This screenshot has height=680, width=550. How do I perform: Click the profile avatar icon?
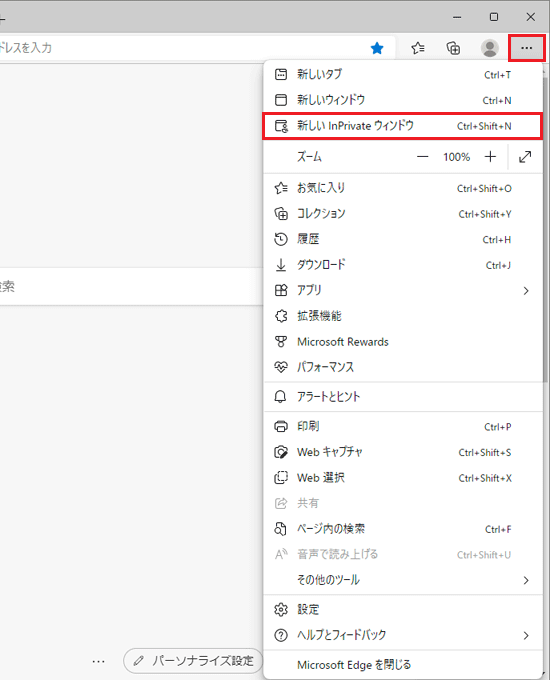[490, 48]
